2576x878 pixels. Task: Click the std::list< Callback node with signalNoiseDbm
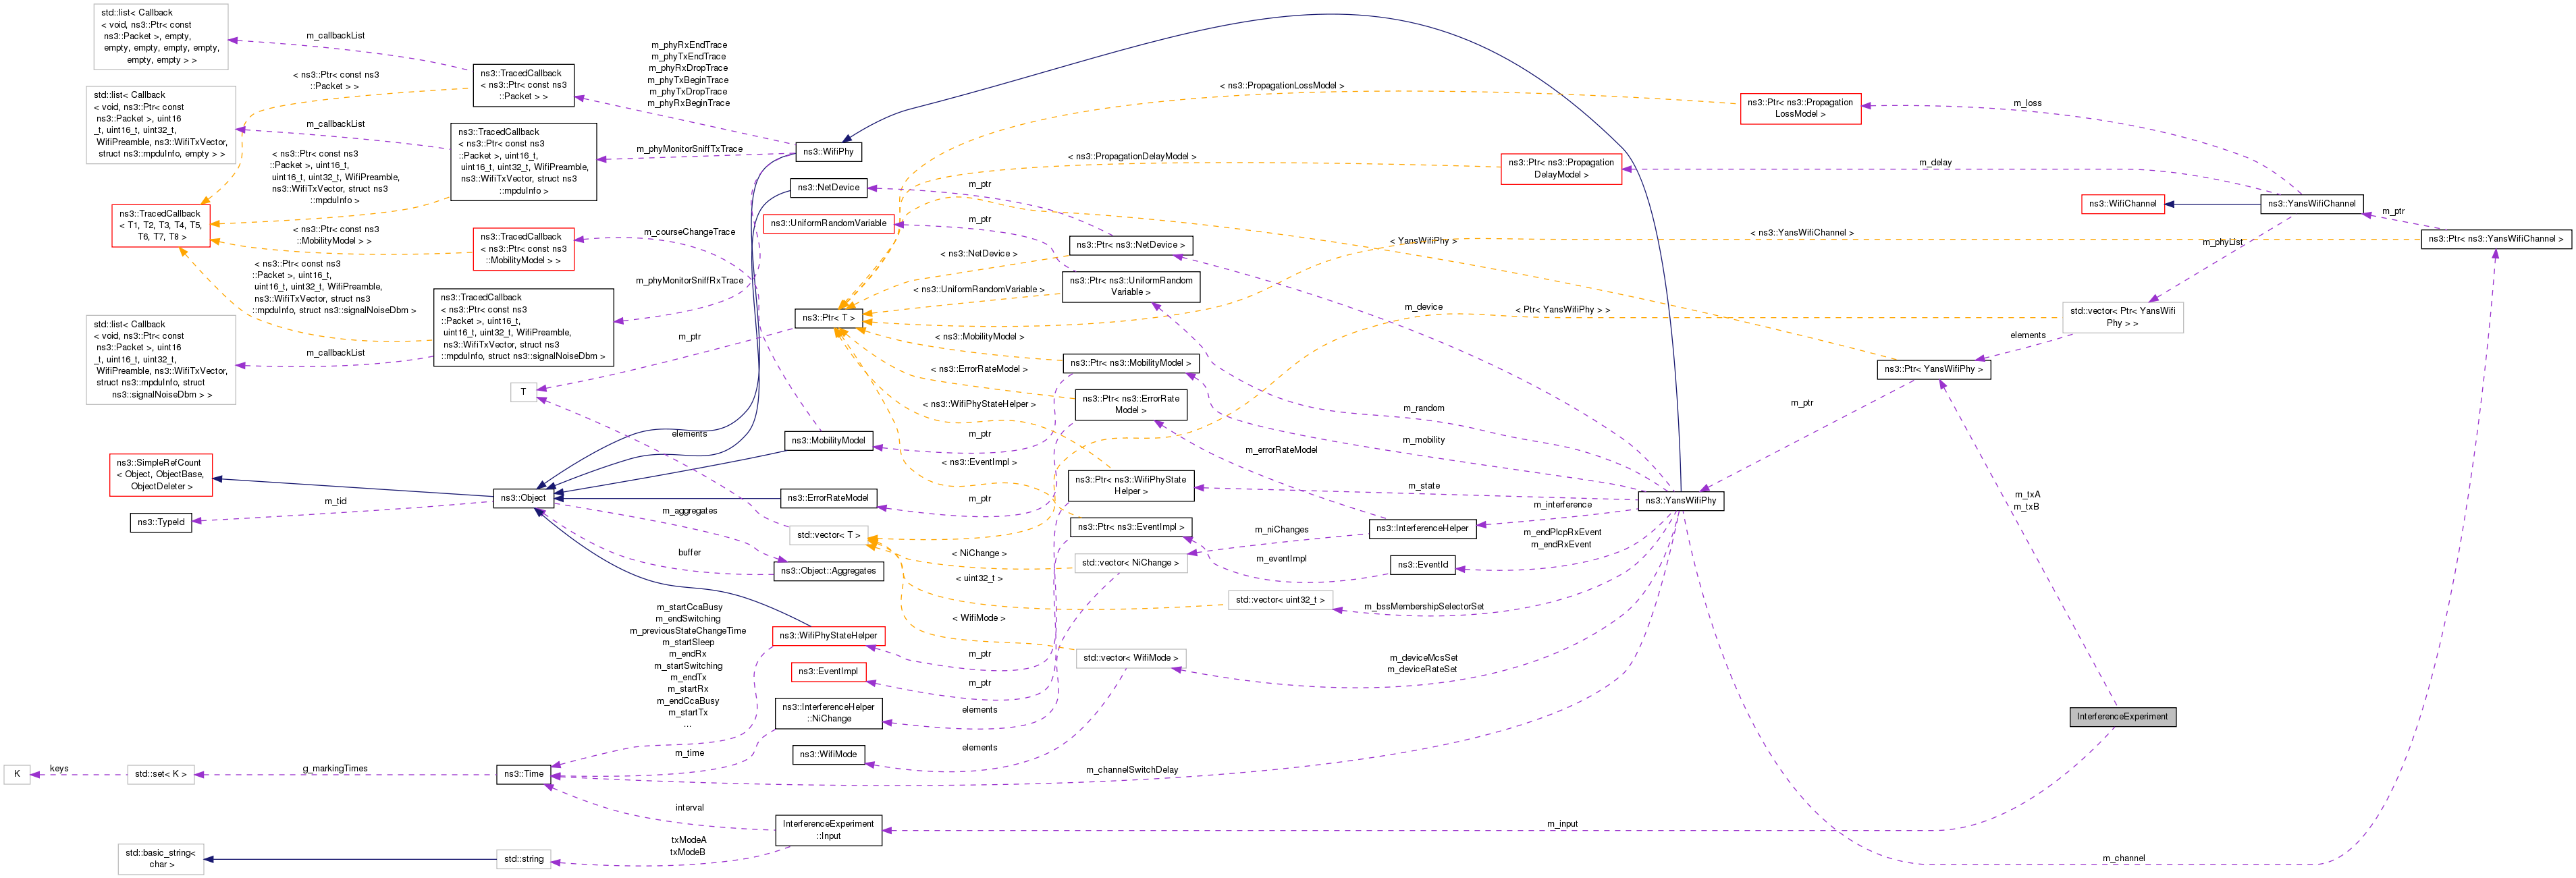point(161,360)
